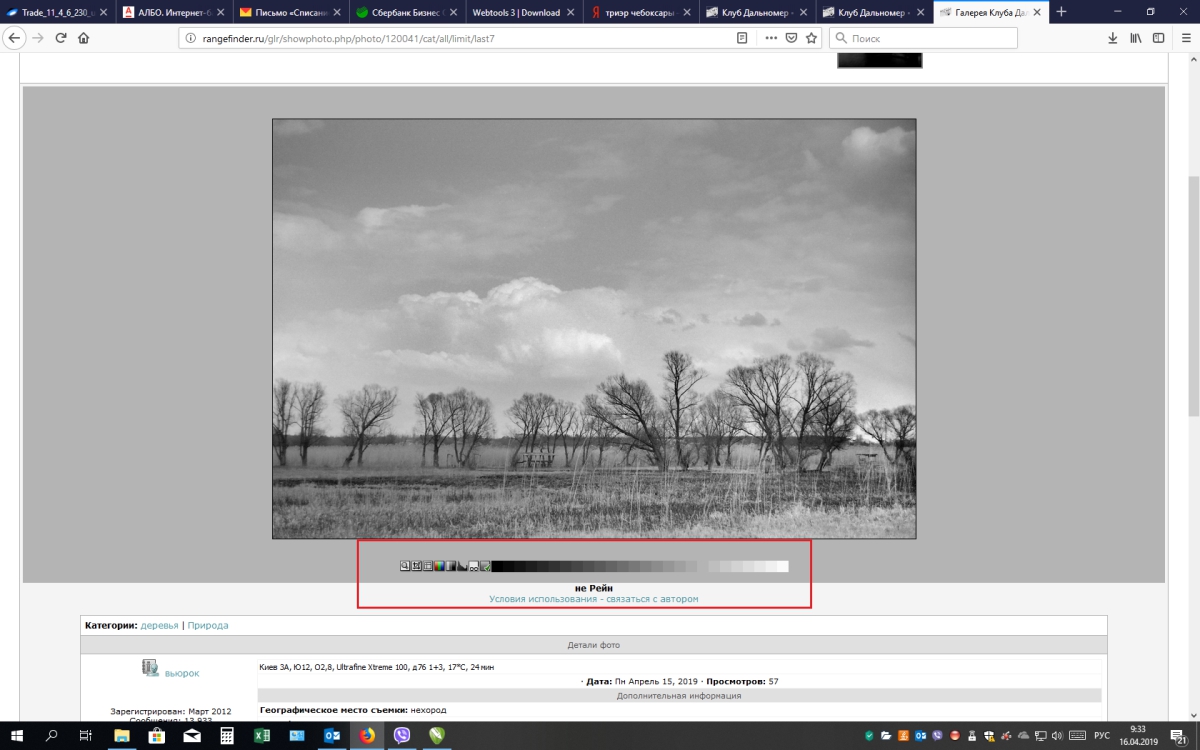Open the 'Условия использования - связаться с автором' link

tap(593, 599)
